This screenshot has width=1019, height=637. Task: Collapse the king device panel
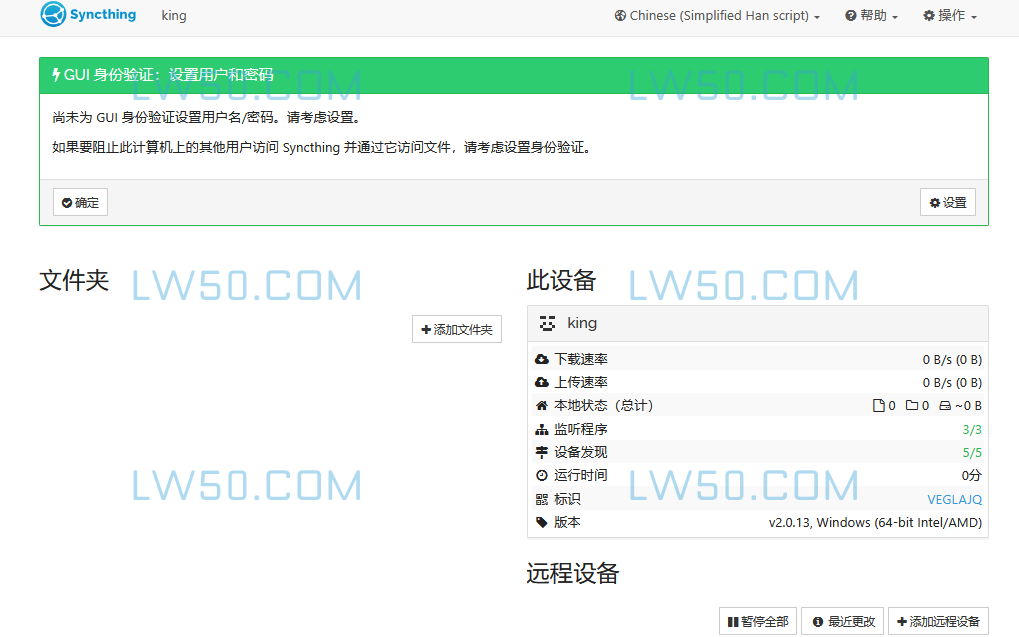(x=583, y=322)
